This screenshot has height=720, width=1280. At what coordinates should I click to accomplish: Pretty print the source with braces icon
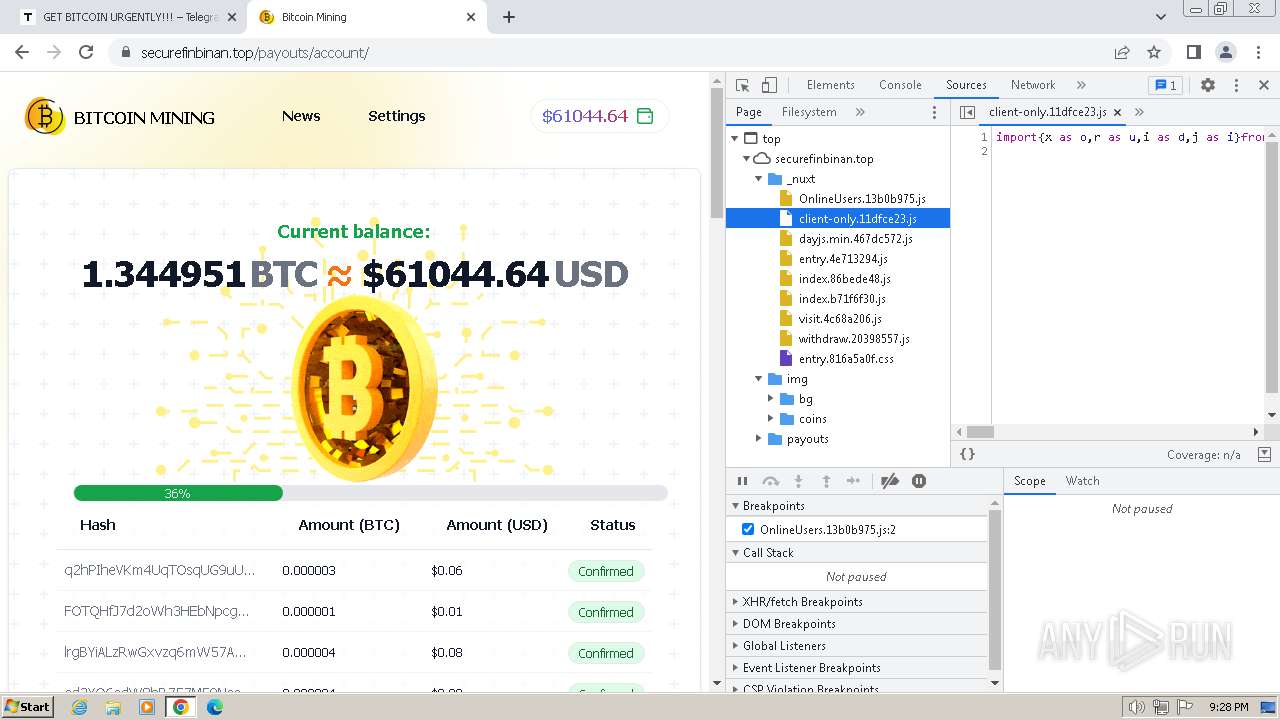[967, 454]
